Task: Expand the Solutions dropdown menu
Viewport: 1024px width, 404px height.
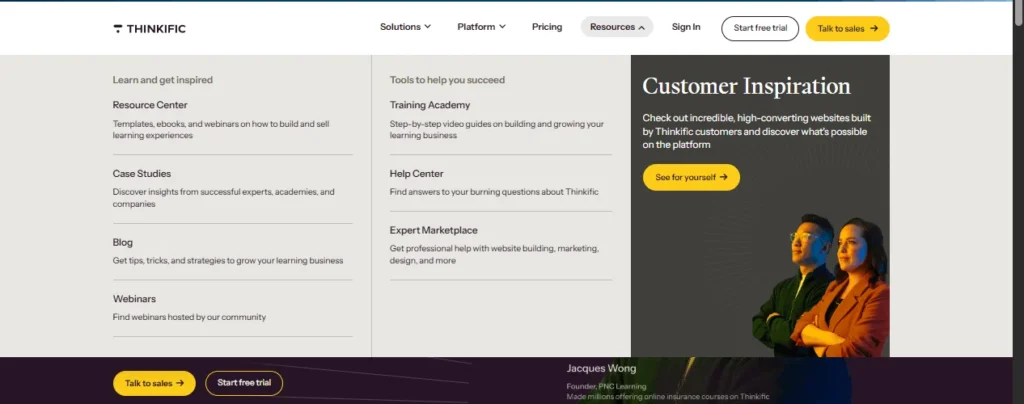Action: 405,27
